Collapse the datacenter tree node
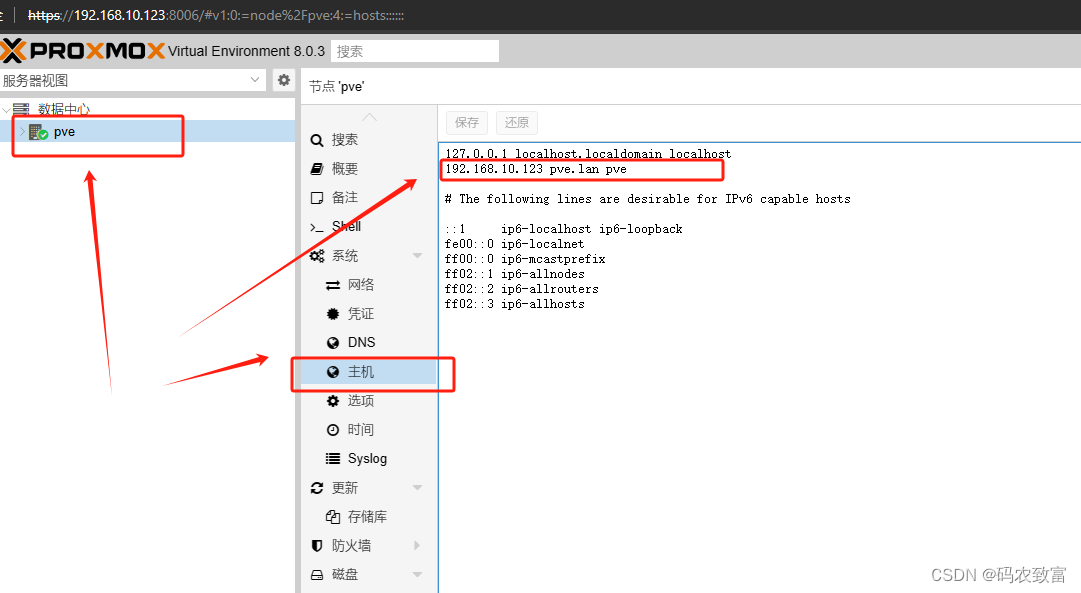This screenshot has width=1081, height=593. (6, 109)
